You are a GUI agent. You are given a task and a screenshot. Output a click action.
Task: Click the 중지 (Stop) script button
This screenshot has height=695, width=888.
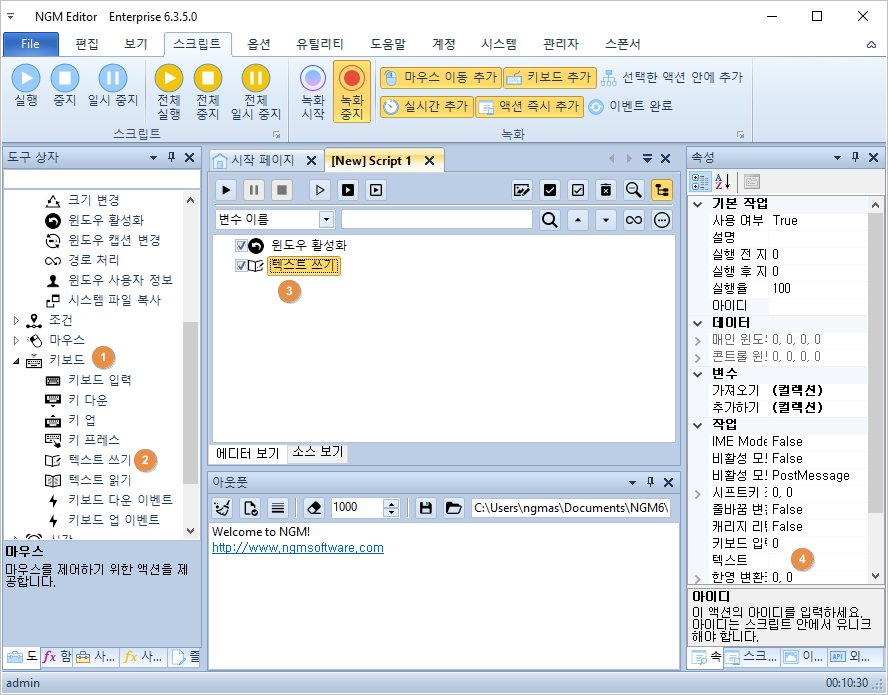click(65, 86)
